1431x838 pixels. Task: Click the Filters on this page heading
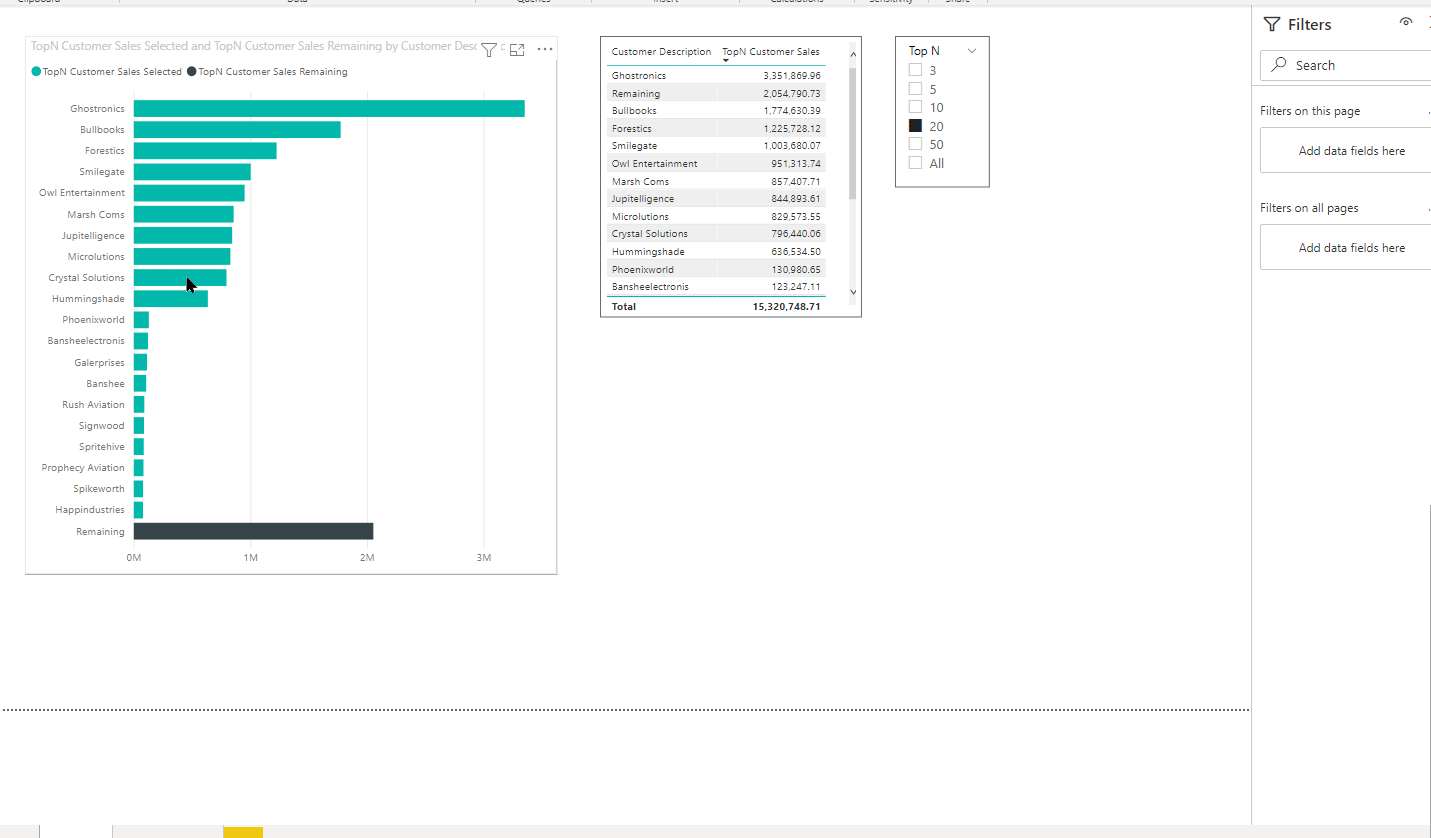click(1310, 111)
